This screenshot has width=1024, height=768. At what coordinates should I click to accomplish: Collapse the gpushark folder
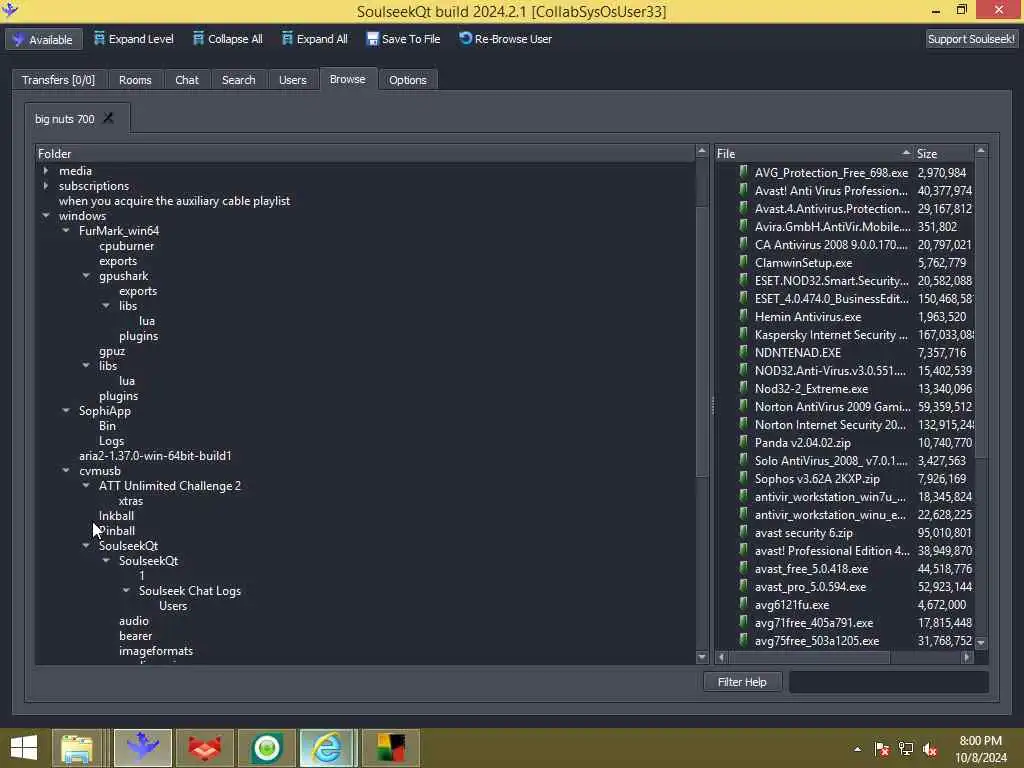tap(86, 276)
